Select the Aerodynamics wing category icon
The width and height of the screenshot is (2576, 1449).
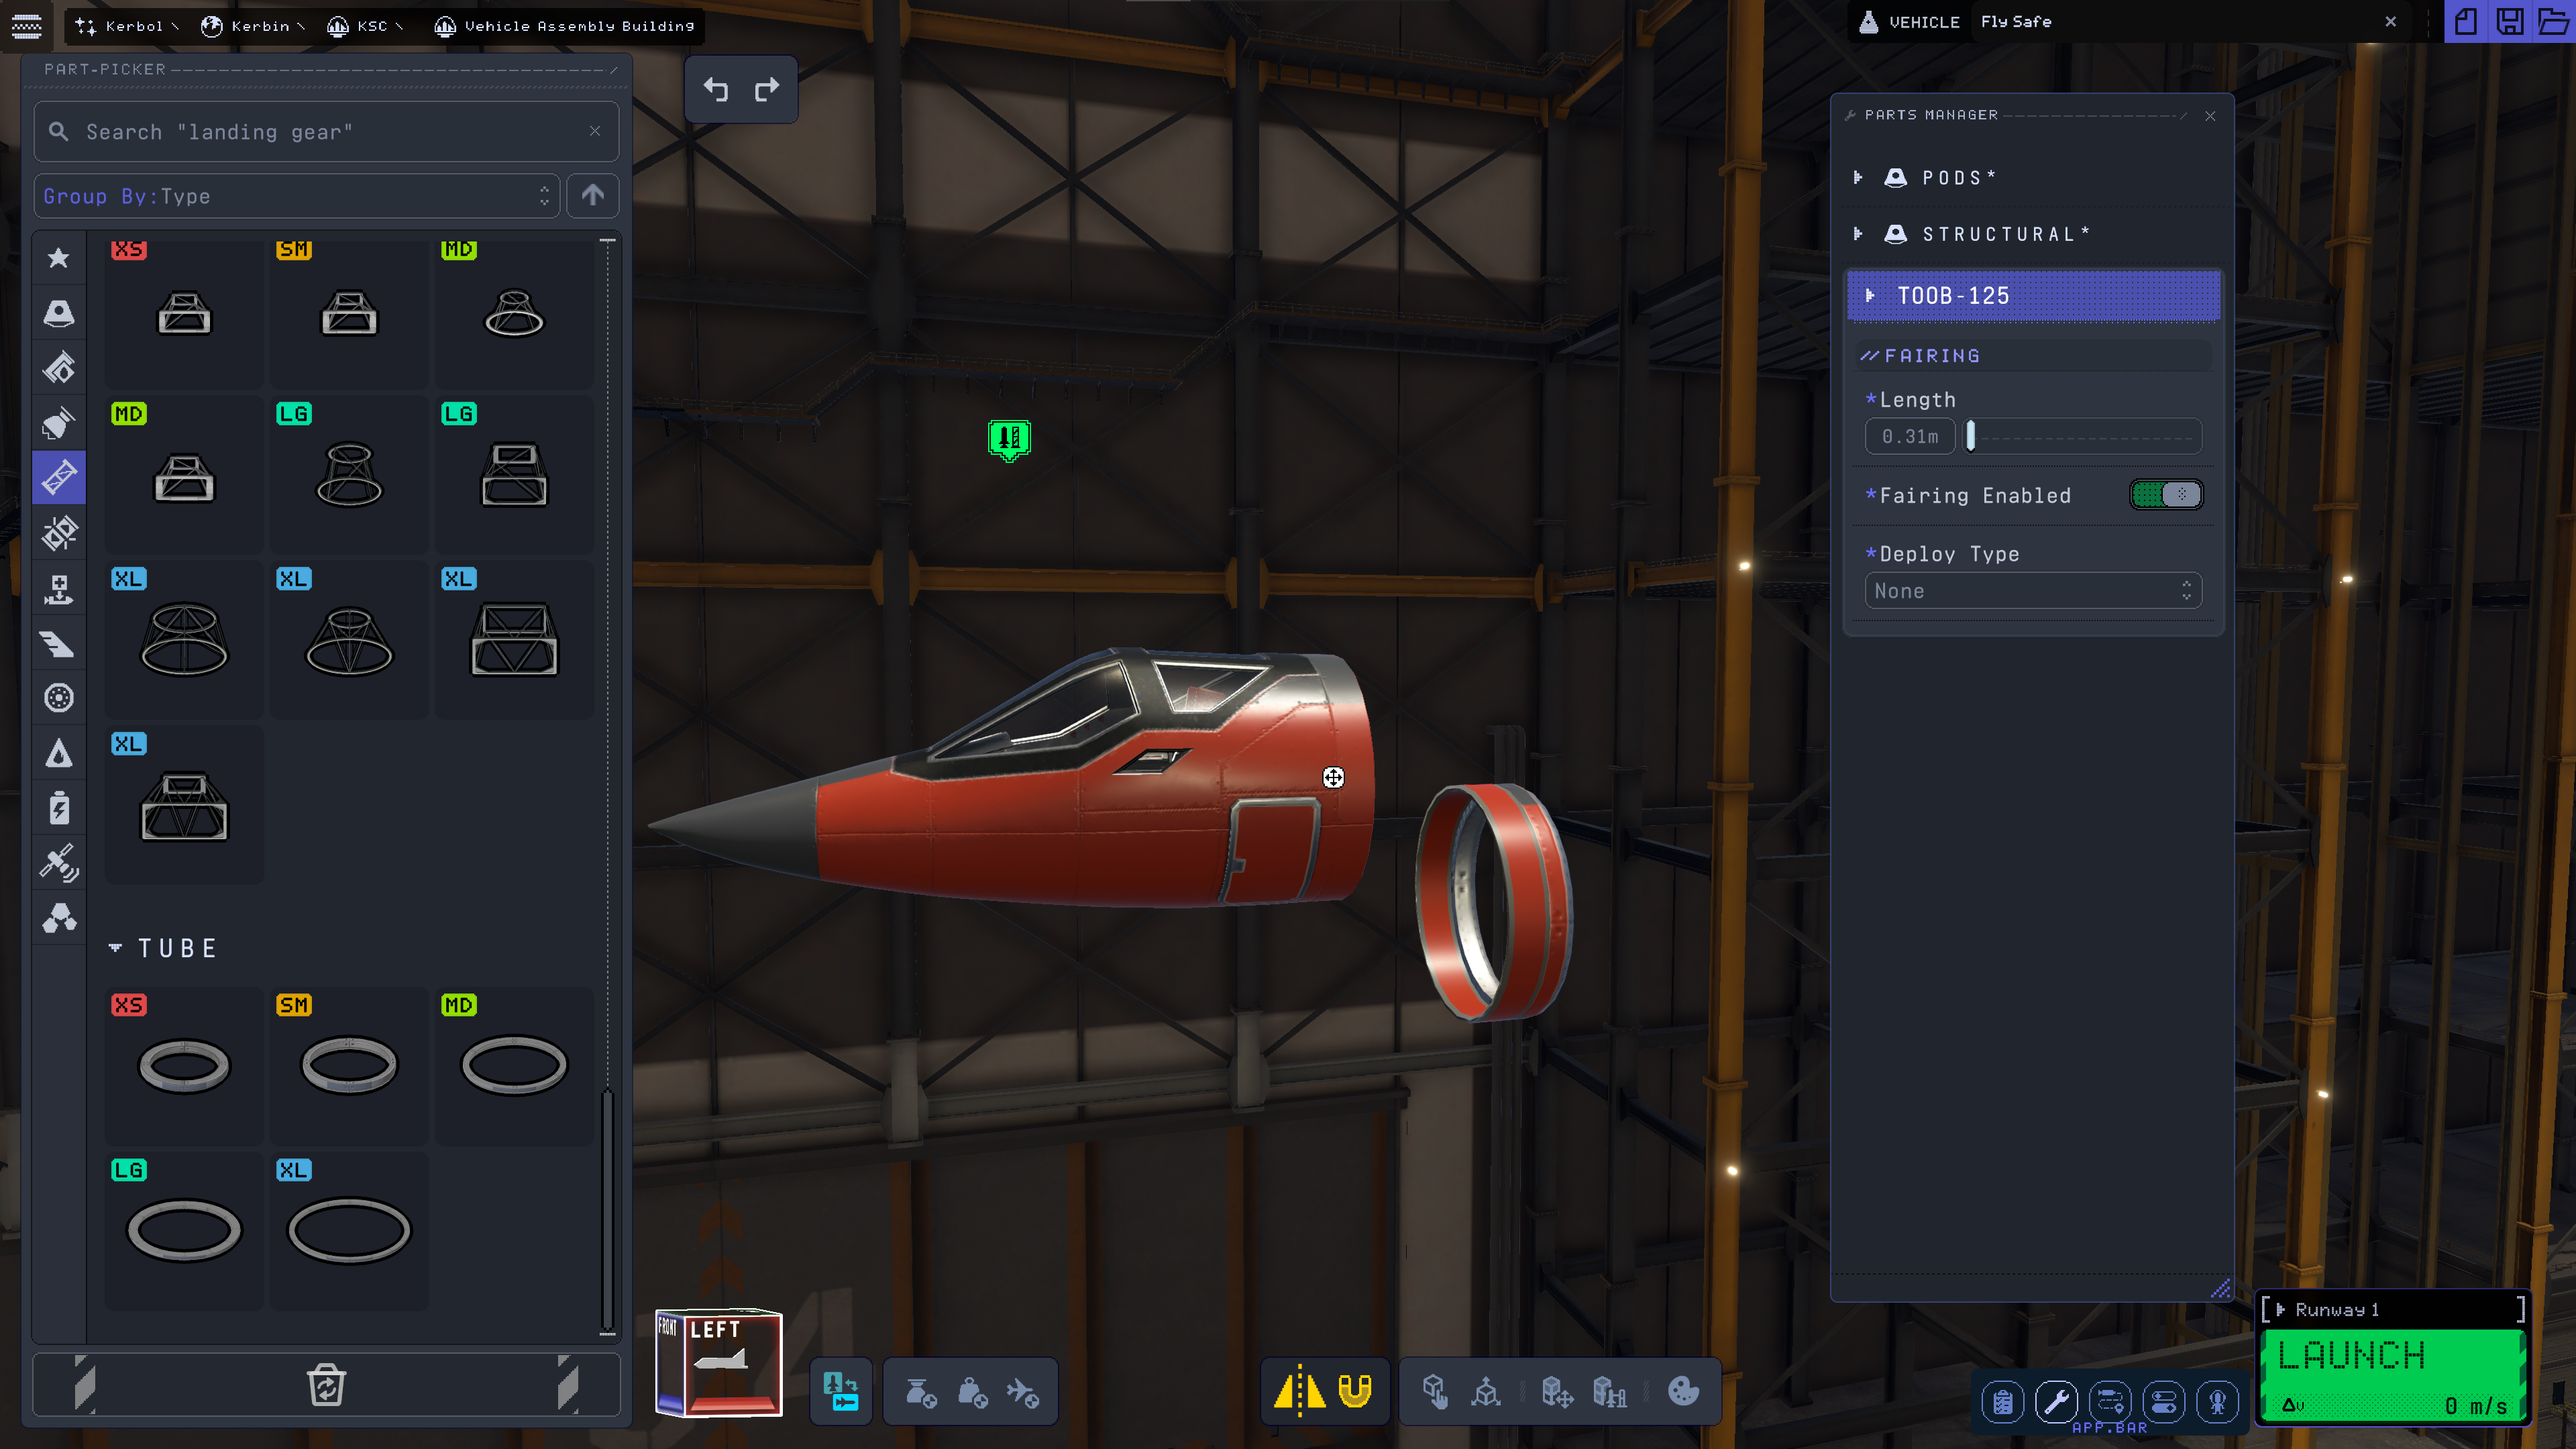[x=59, y=643]
